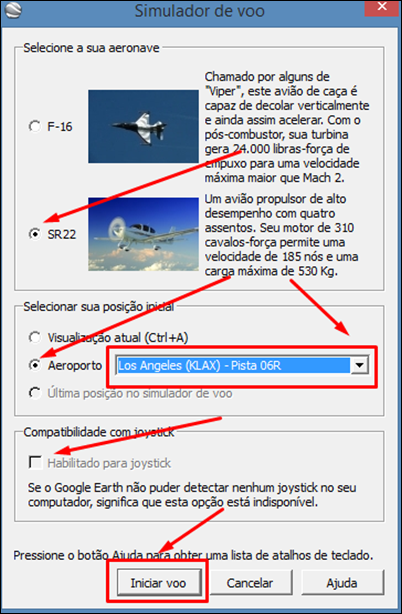Click the Los Angeles (KLAX) combo box field
The width and height of the screenshot is (402, 614).
(x=242, y=365)
